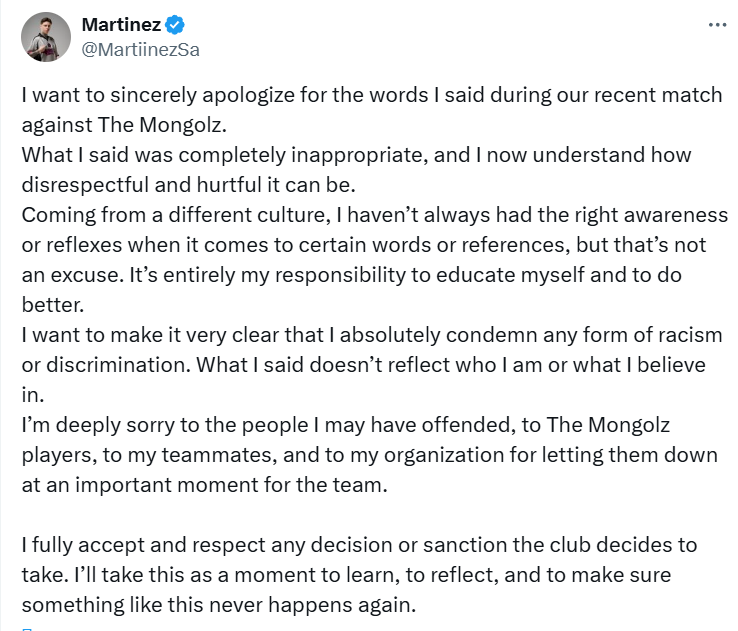This screenshot has height=631, width=738.
Task: Open the post's more options ellipsis menu
Action: point(716,25)
